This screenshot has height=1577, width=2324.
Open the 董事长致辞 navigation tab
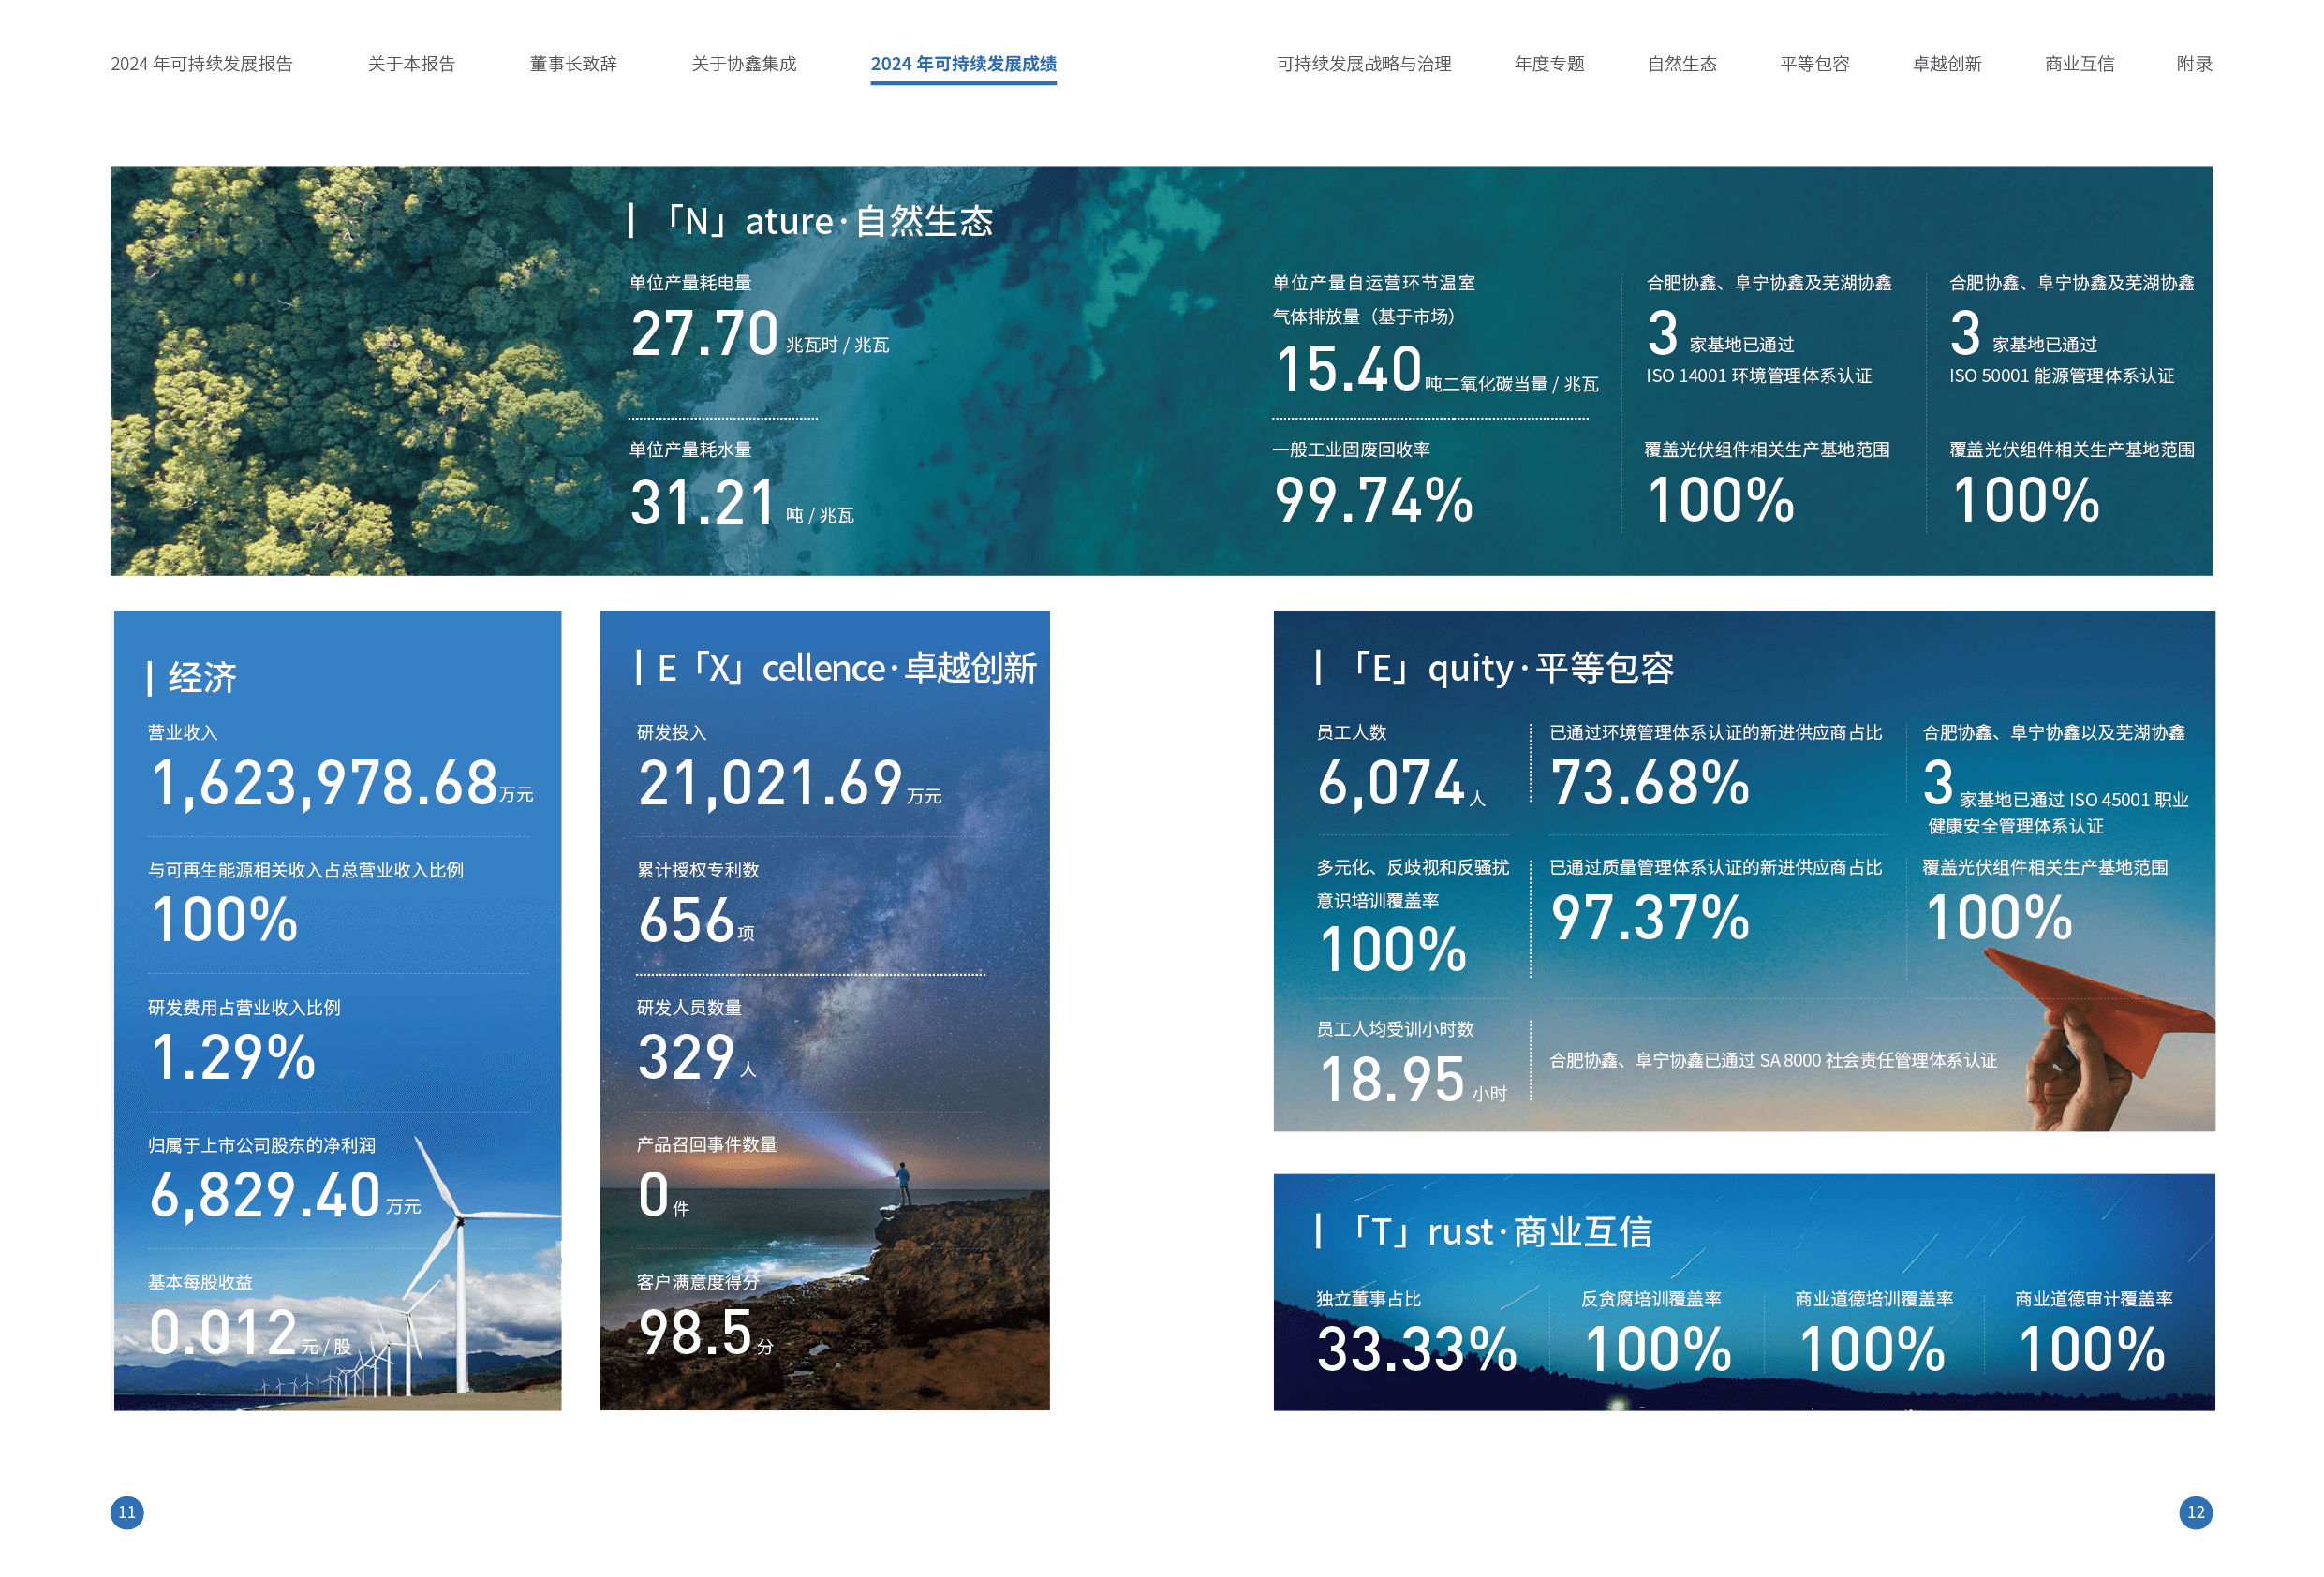point(573,64)
